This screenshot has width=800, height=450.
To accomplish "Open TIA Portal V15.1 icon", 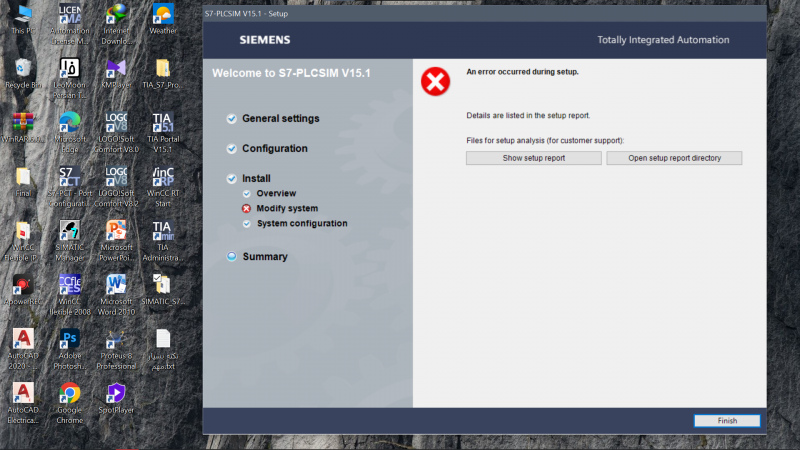I will coord(163,133).
